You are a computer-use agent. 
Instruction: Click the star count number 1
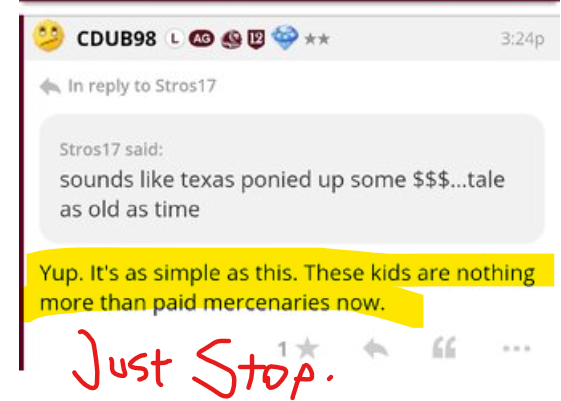(x=283, y=349)
